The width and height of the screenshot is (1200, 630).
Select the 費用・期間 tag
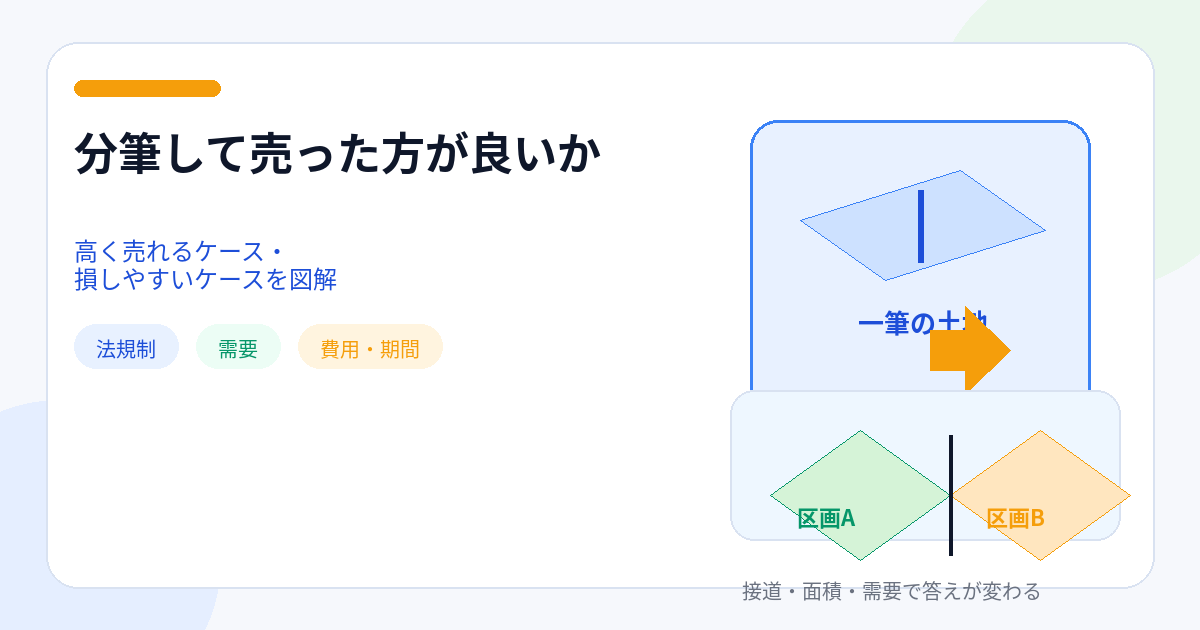[x=370, y=348]
